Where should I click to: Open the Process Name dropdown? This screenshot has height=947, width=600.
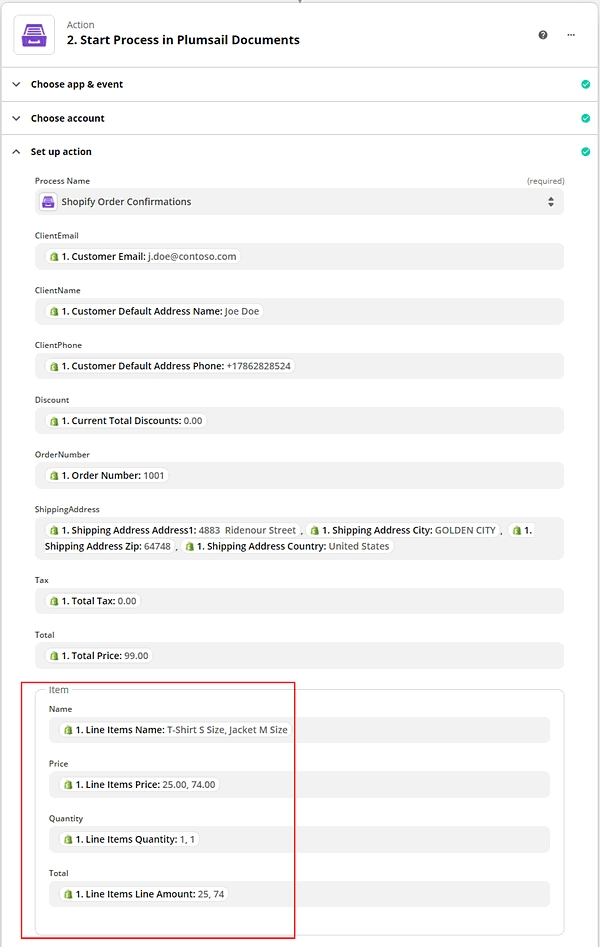click(299, 202)
